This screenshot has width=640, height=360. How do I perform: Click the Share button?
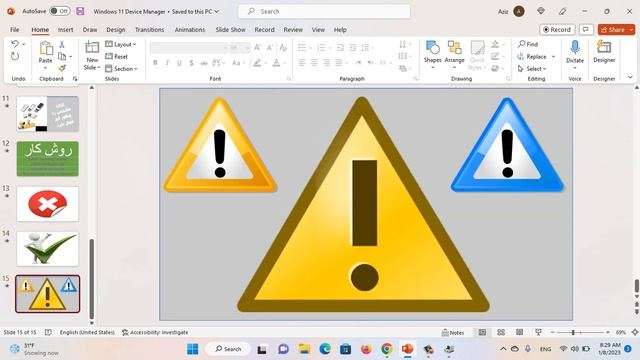[613, 29]
